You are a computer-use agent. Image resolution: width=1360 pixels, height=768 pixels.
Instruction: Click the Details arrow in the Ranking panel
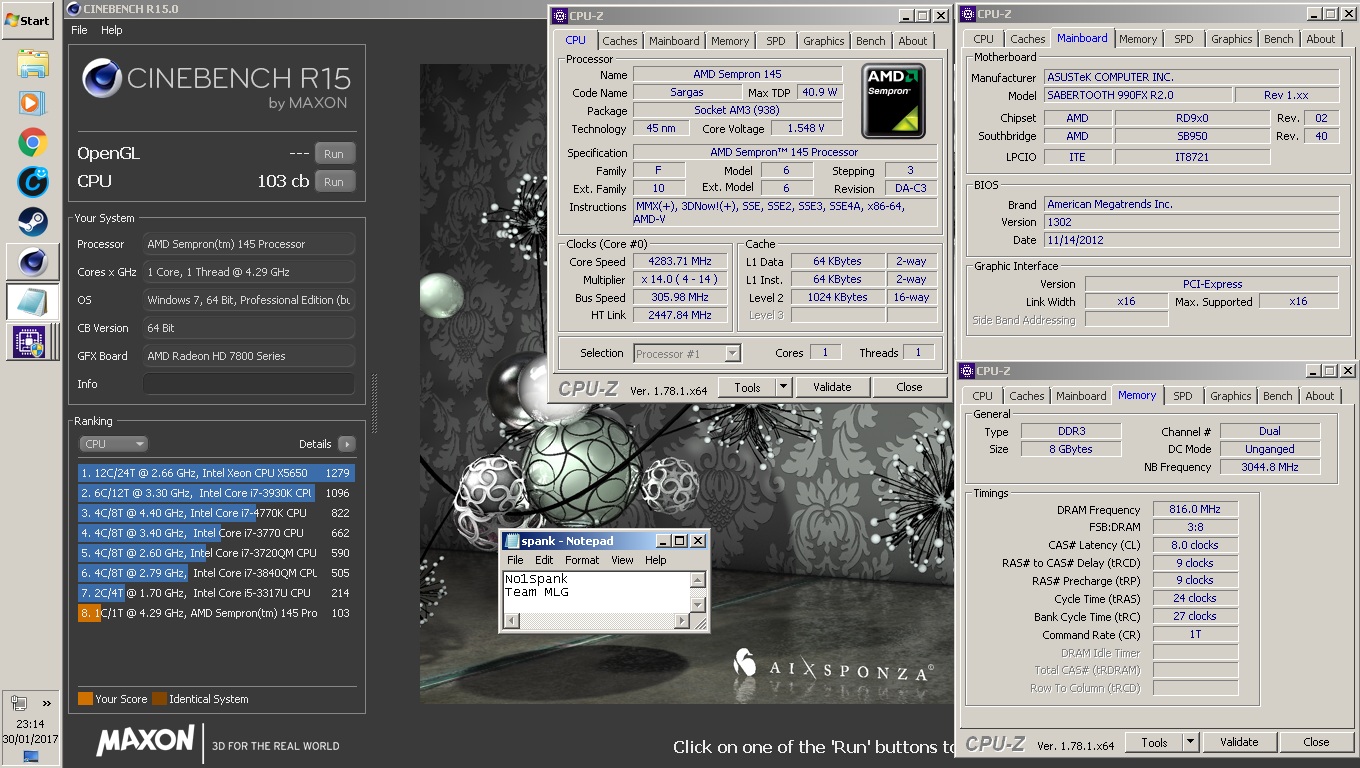[346, 444]
